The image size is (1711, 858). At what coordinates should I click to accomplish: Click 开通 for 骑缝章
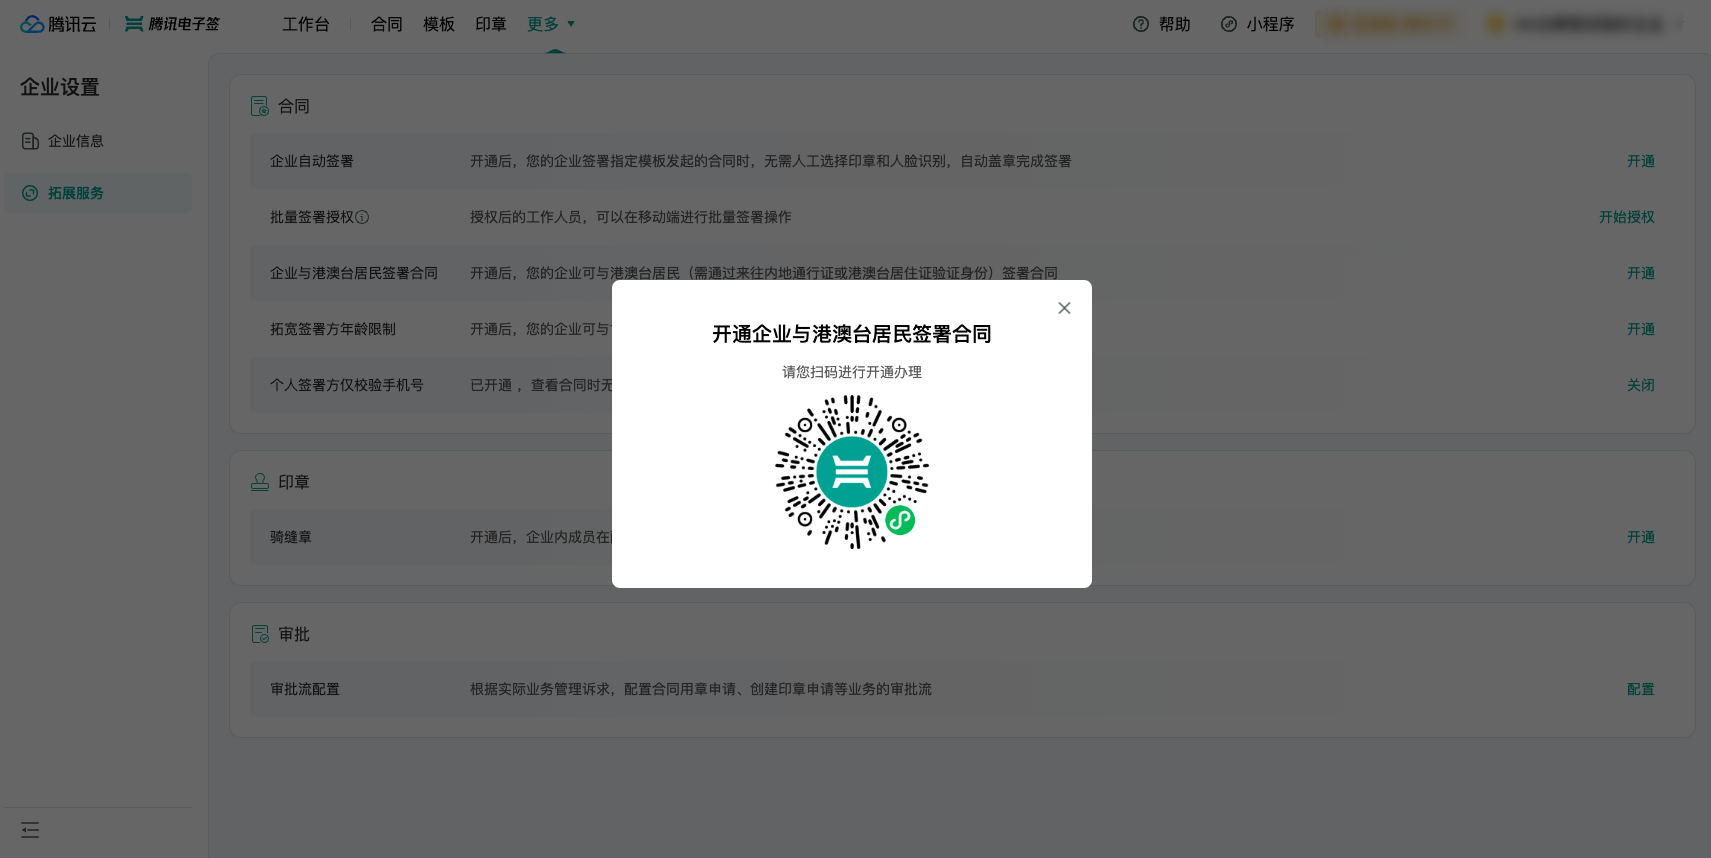click(1641, 537)
